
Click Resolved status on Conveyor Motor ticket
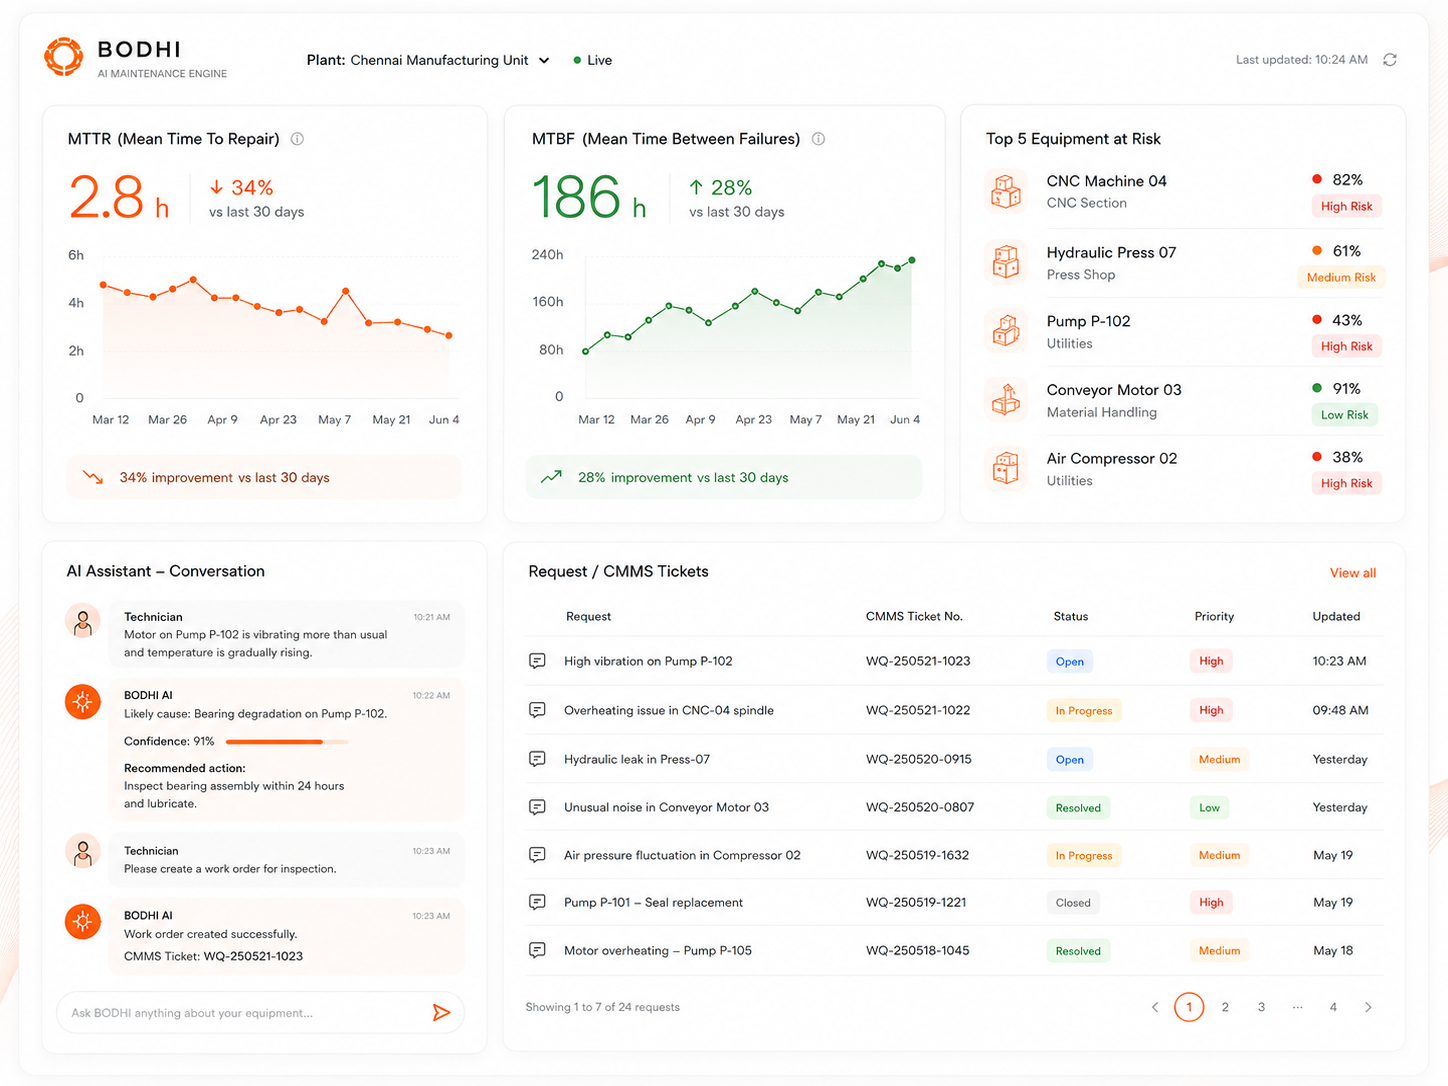point(1078,808)
